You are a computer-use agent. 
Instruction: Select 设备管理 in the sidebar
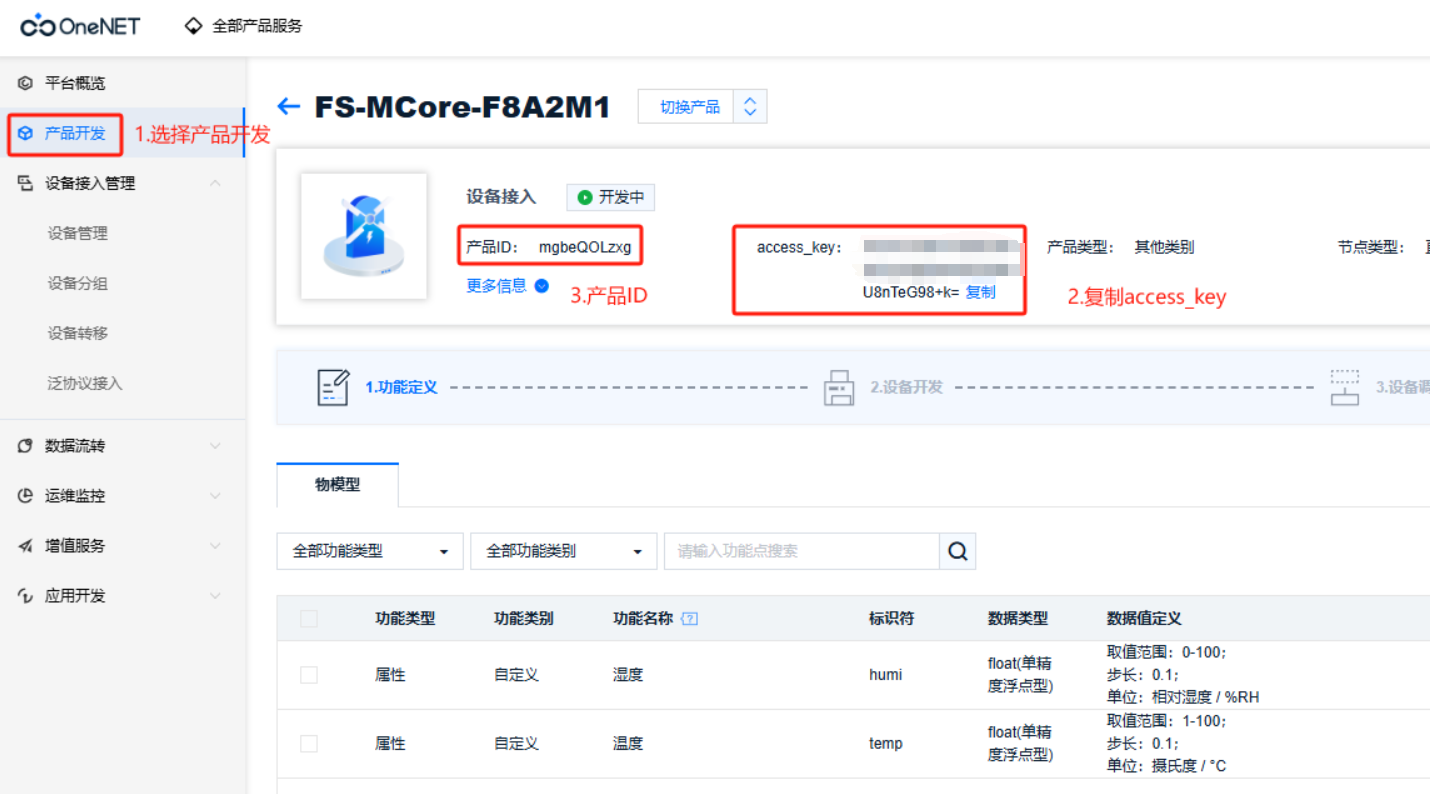78,233
